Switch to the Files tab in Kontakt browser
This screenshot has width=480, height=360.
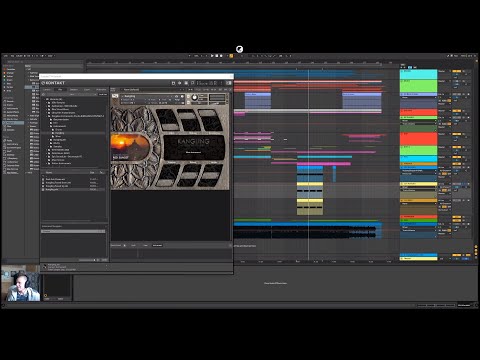pos(60,90)
